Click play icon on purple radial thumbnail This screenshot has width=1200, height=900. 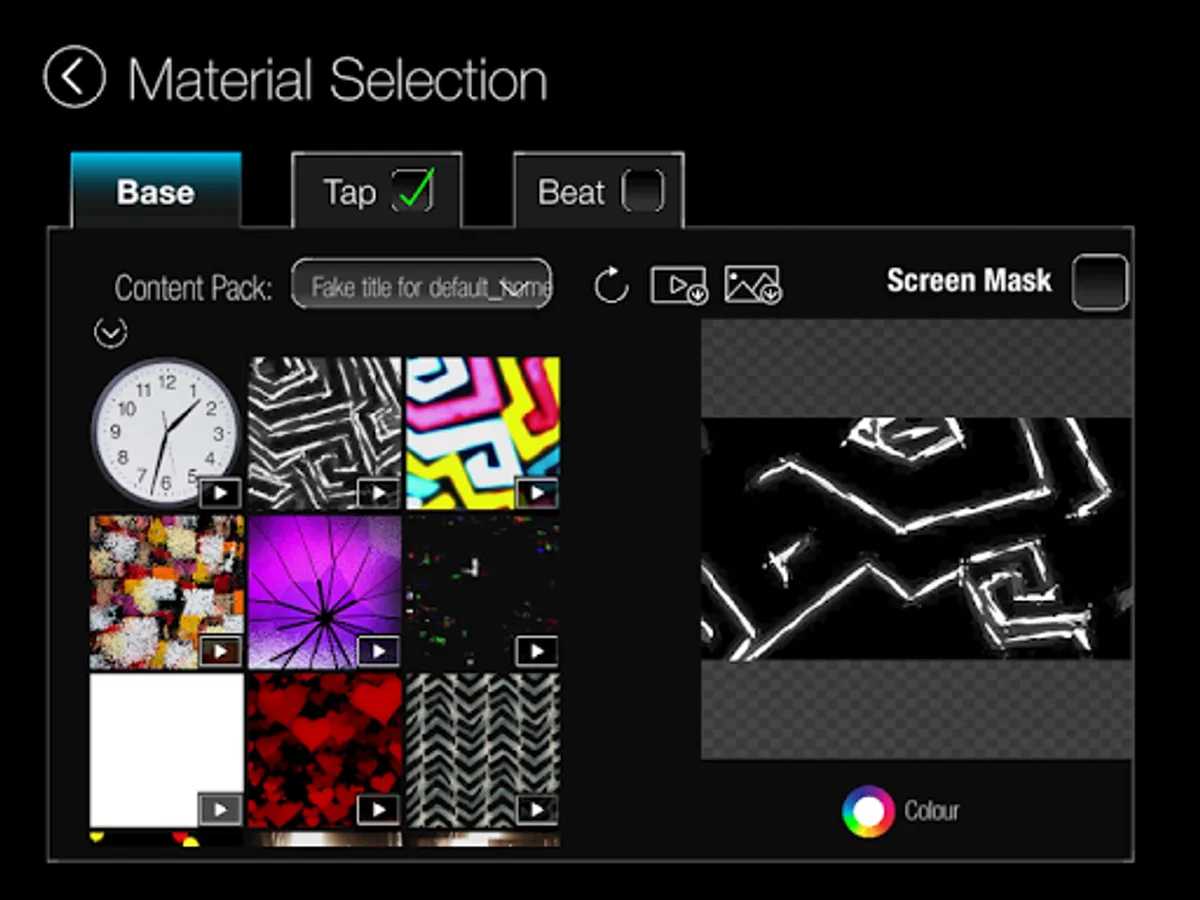tap(379, 651)
